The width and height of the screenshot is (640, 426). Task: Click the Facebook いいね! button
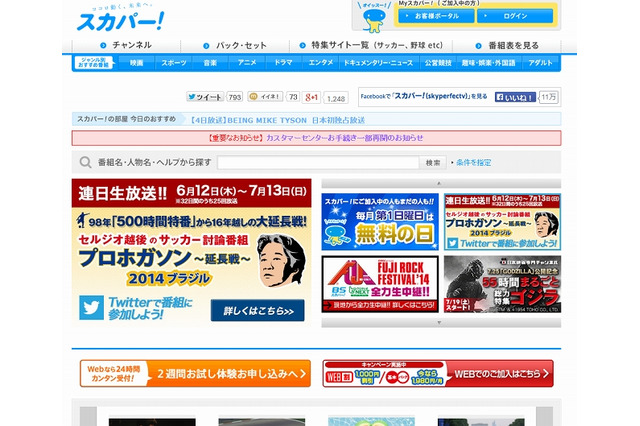515,97
